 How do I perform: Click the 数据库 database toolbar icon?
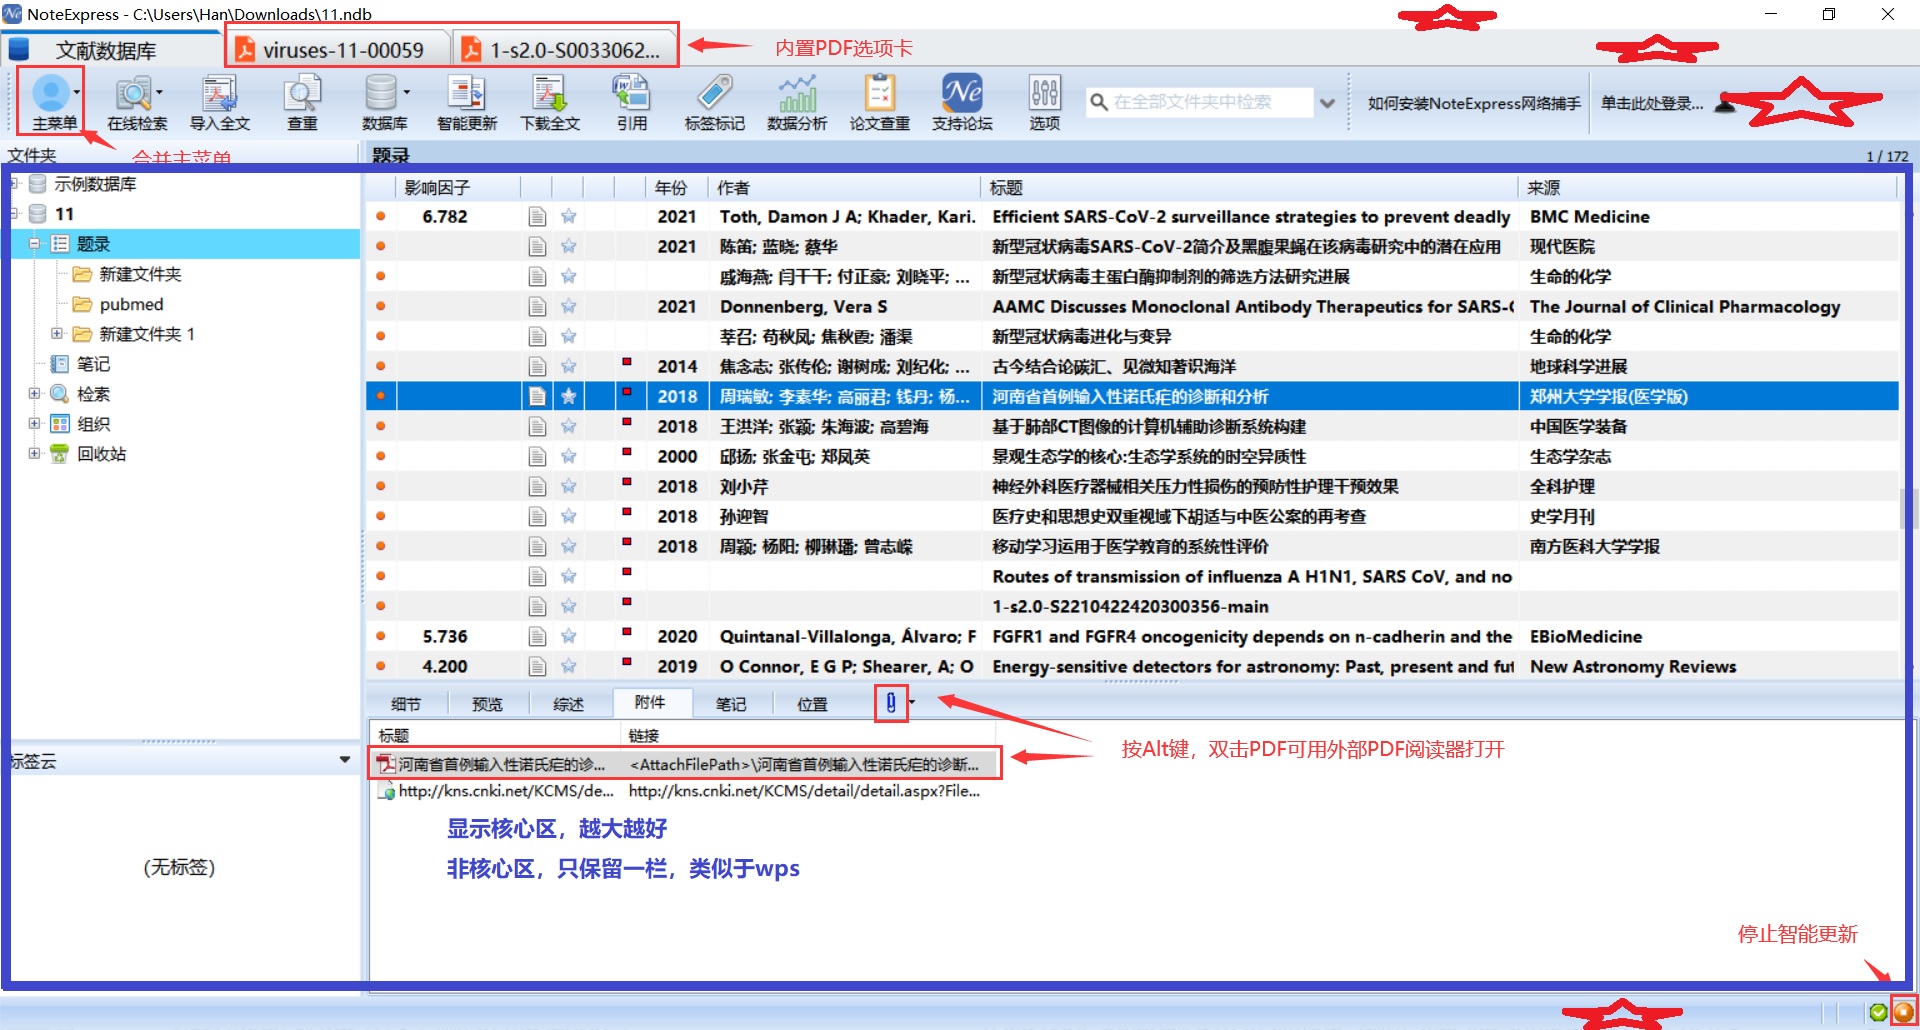[x=381, y=94]
